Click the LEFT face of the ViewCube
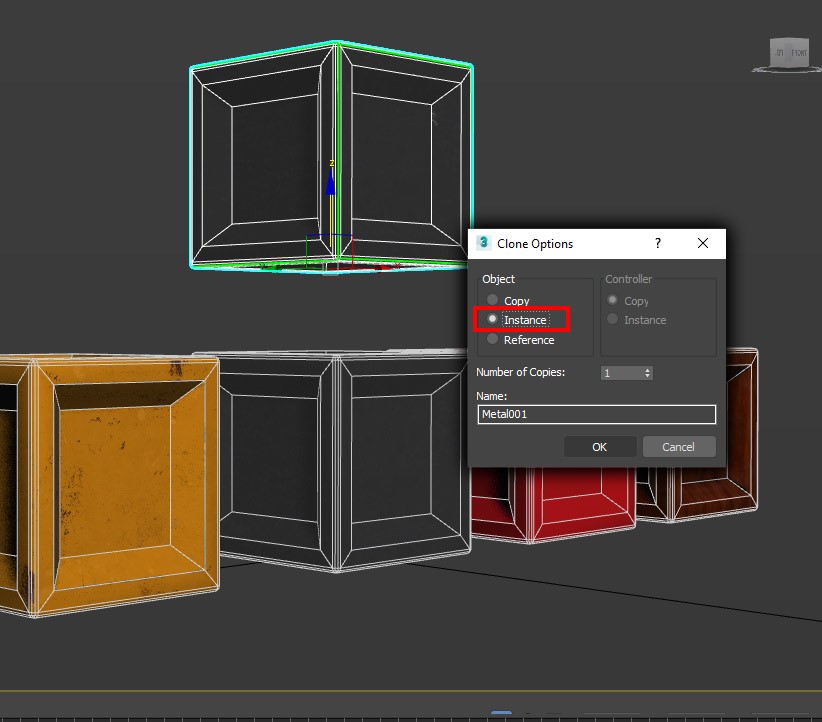Image resolution: width=822 pixels, height=722 pixels. pos(778,52)
